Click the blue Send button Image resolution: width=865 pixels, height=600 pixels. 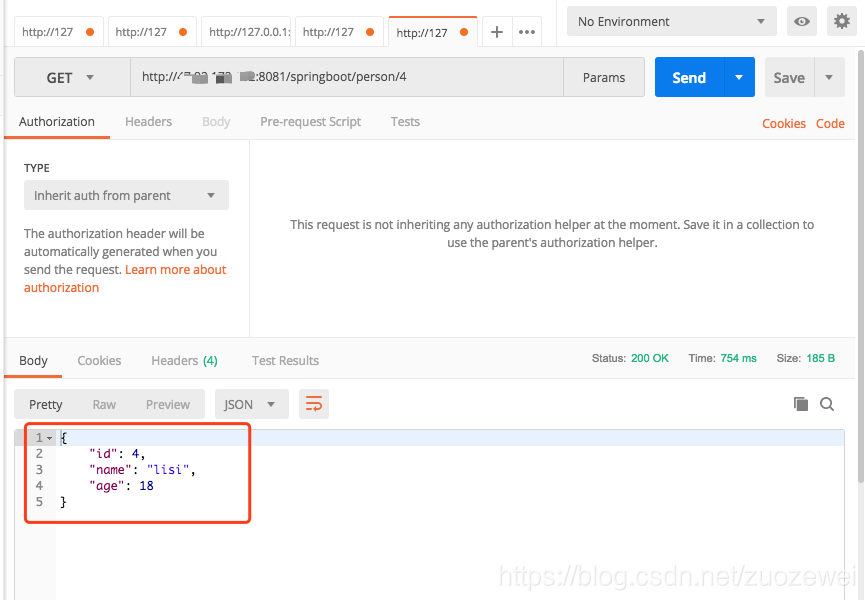pos(689,77)
